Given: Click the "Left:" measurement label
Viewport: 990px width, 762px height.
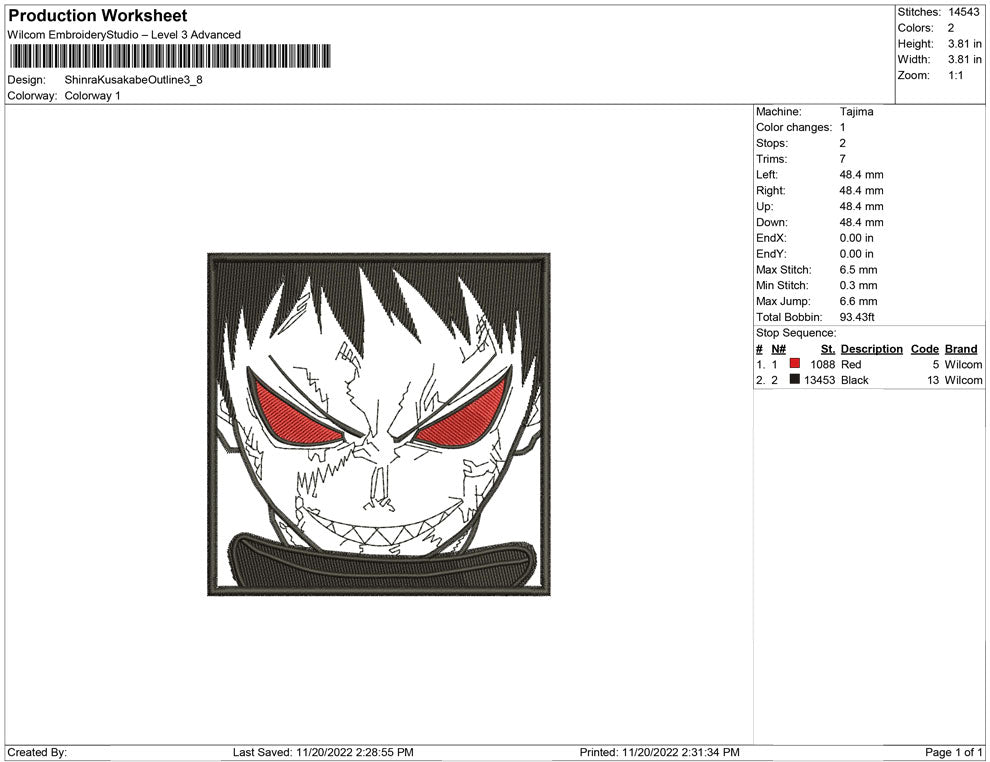Looking at the screenshot, I should coord(766,175).
